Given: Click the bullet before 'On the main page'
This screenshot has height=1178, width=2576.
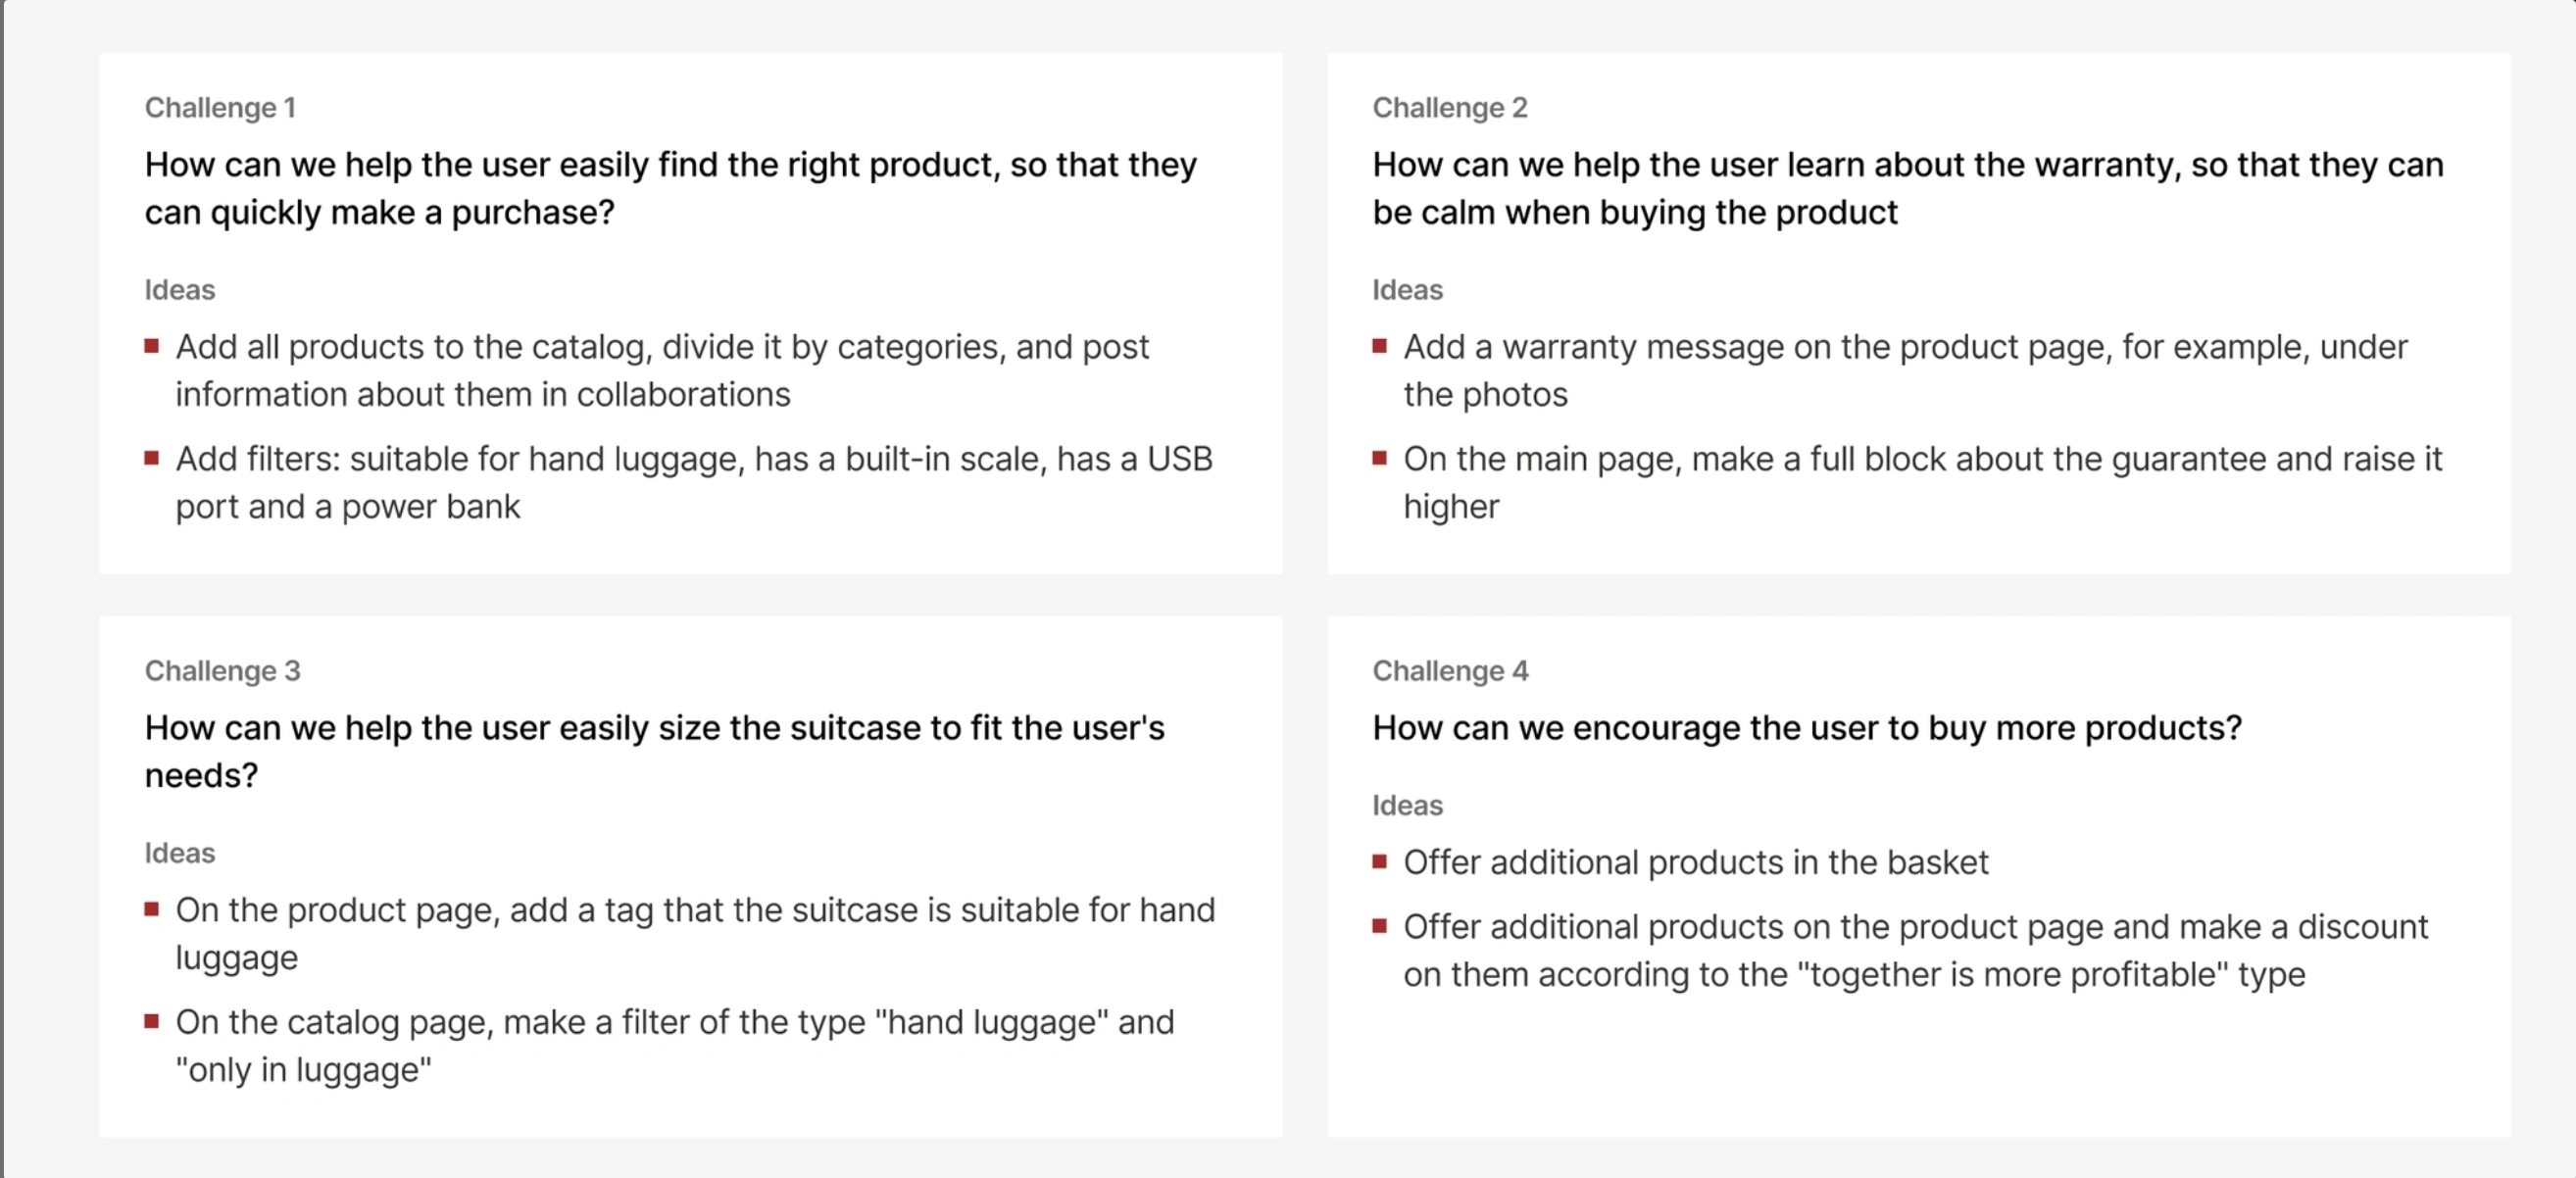Looking at the screenshot, I should click(1380, 458).
